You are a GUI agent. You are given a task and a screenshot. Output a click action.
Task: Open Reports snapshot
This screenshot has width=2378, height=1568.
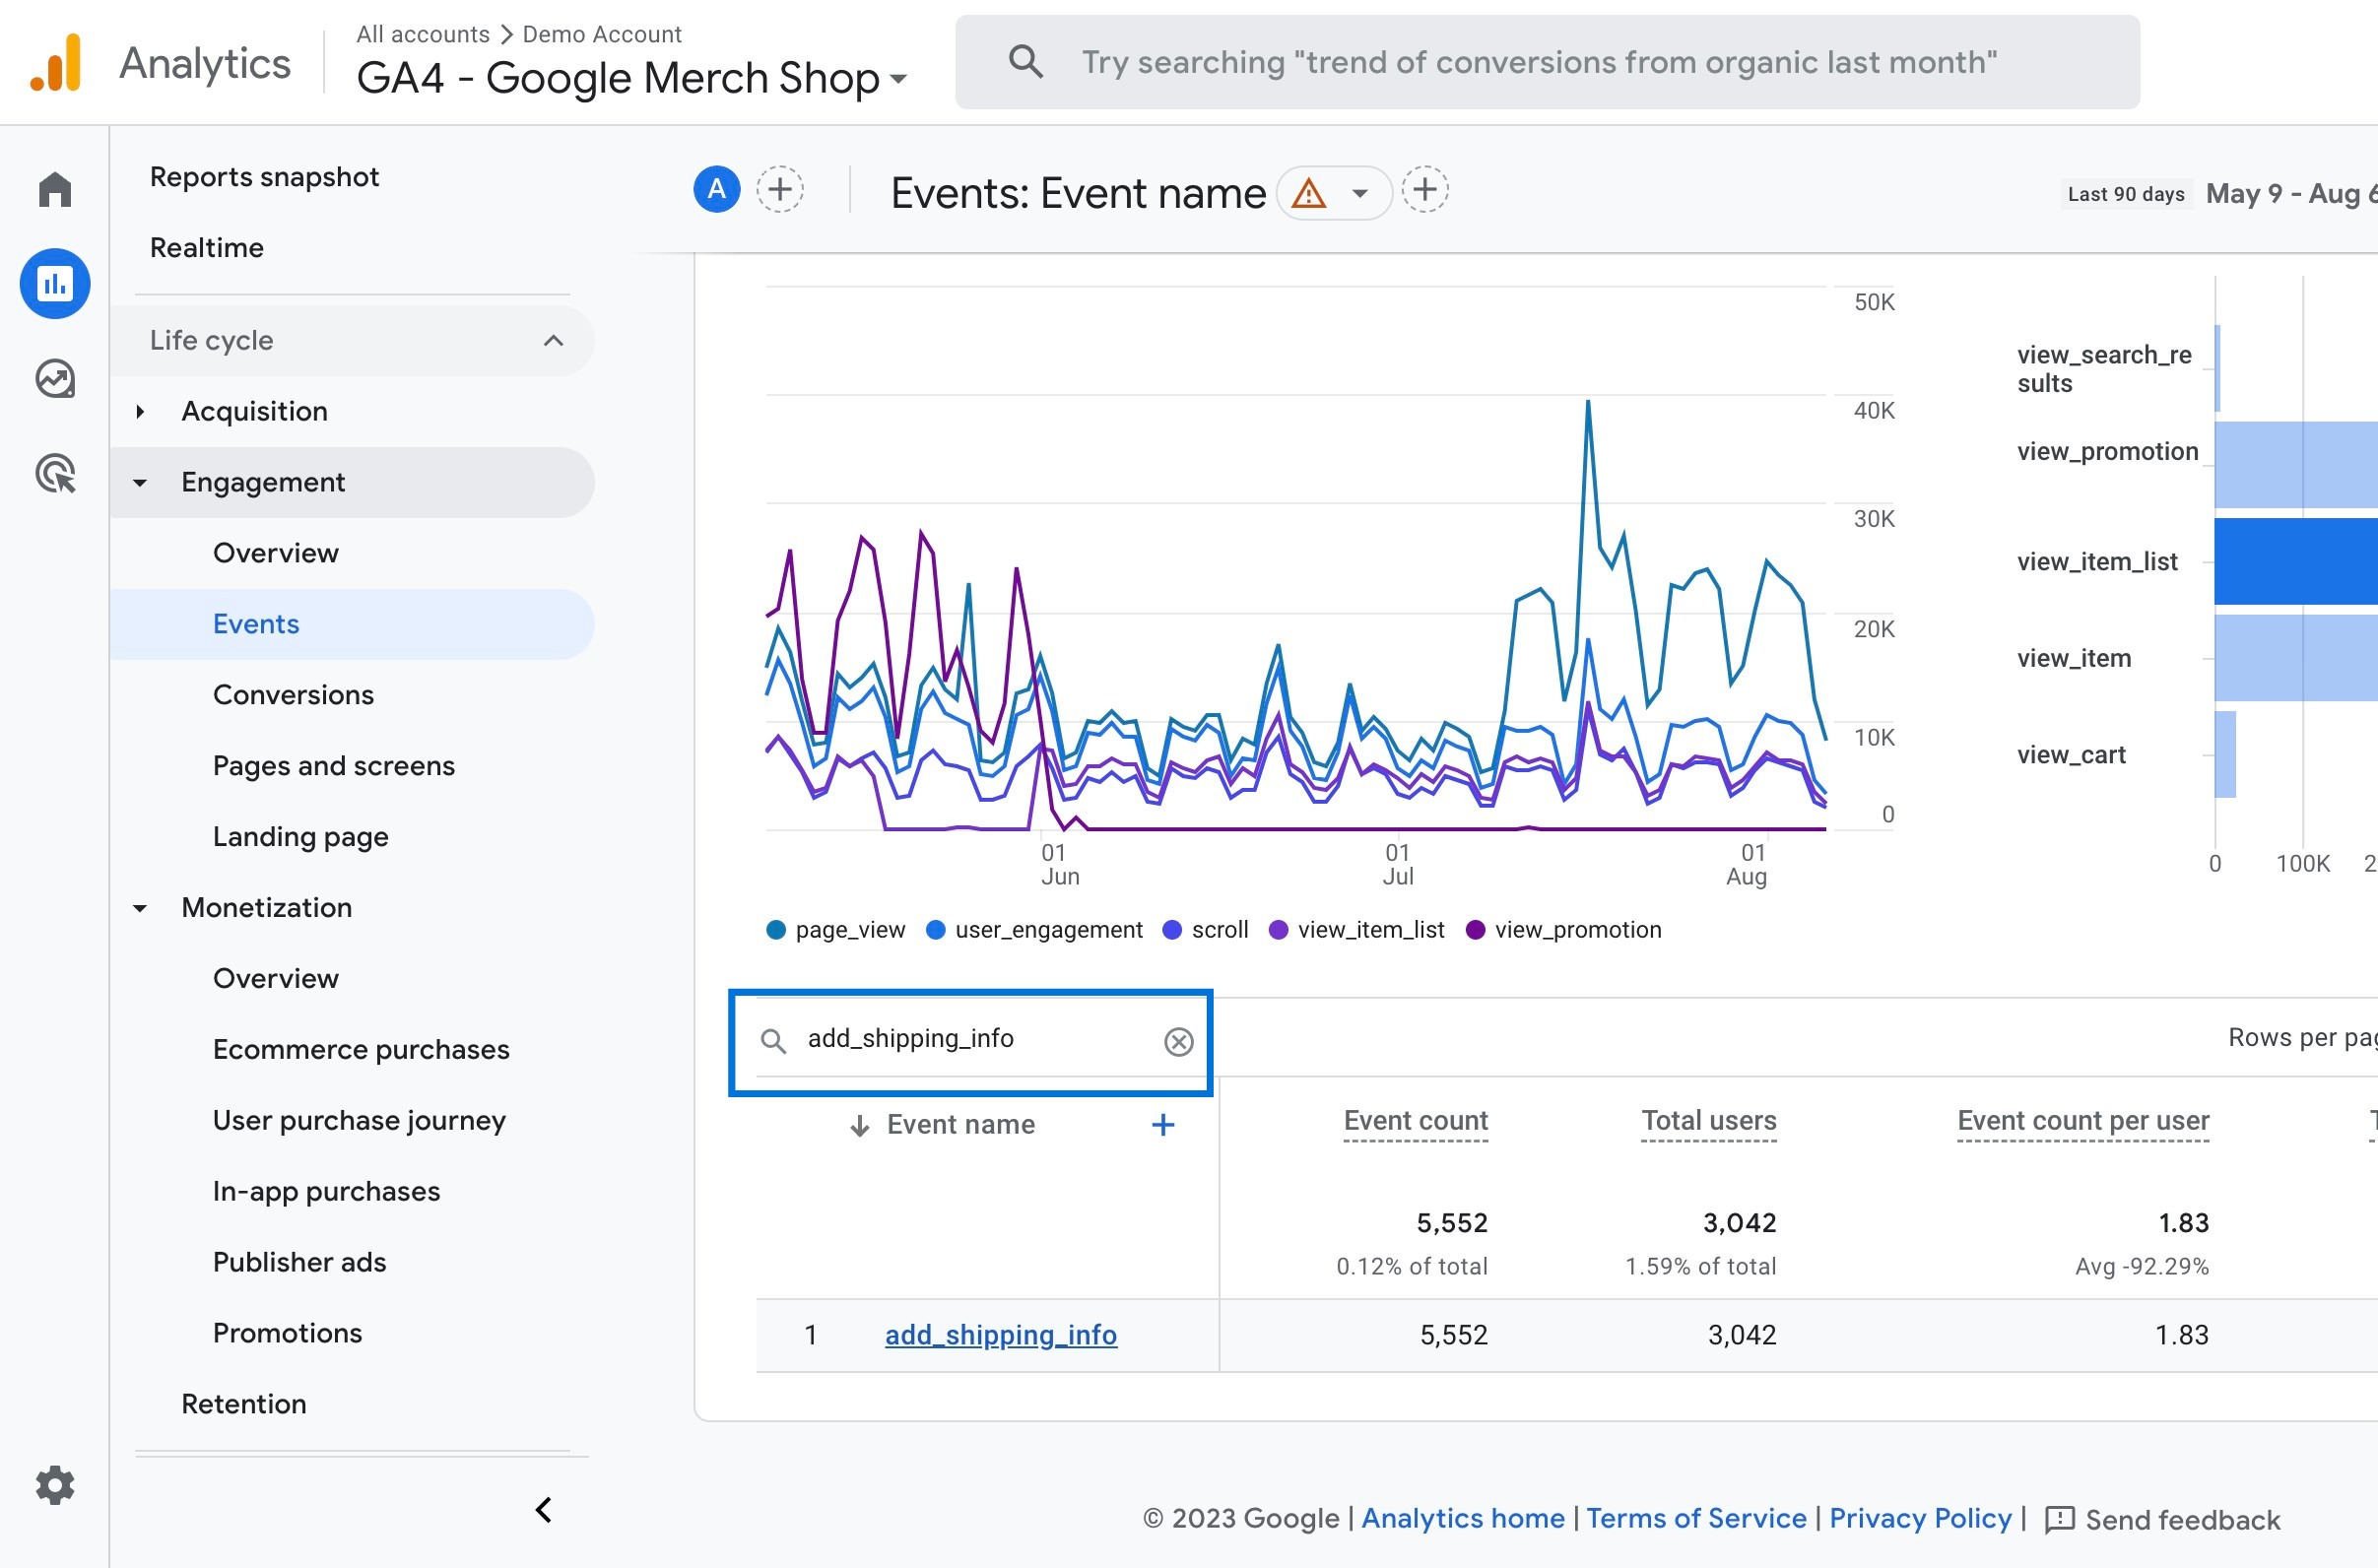[x=264, y=177]
